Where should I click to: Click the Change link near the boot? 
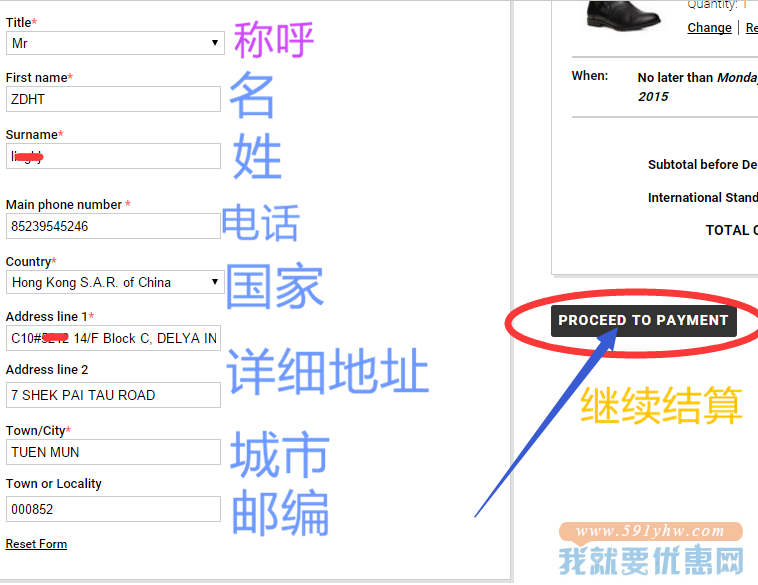pyautogui.click(x=709, y=28)
